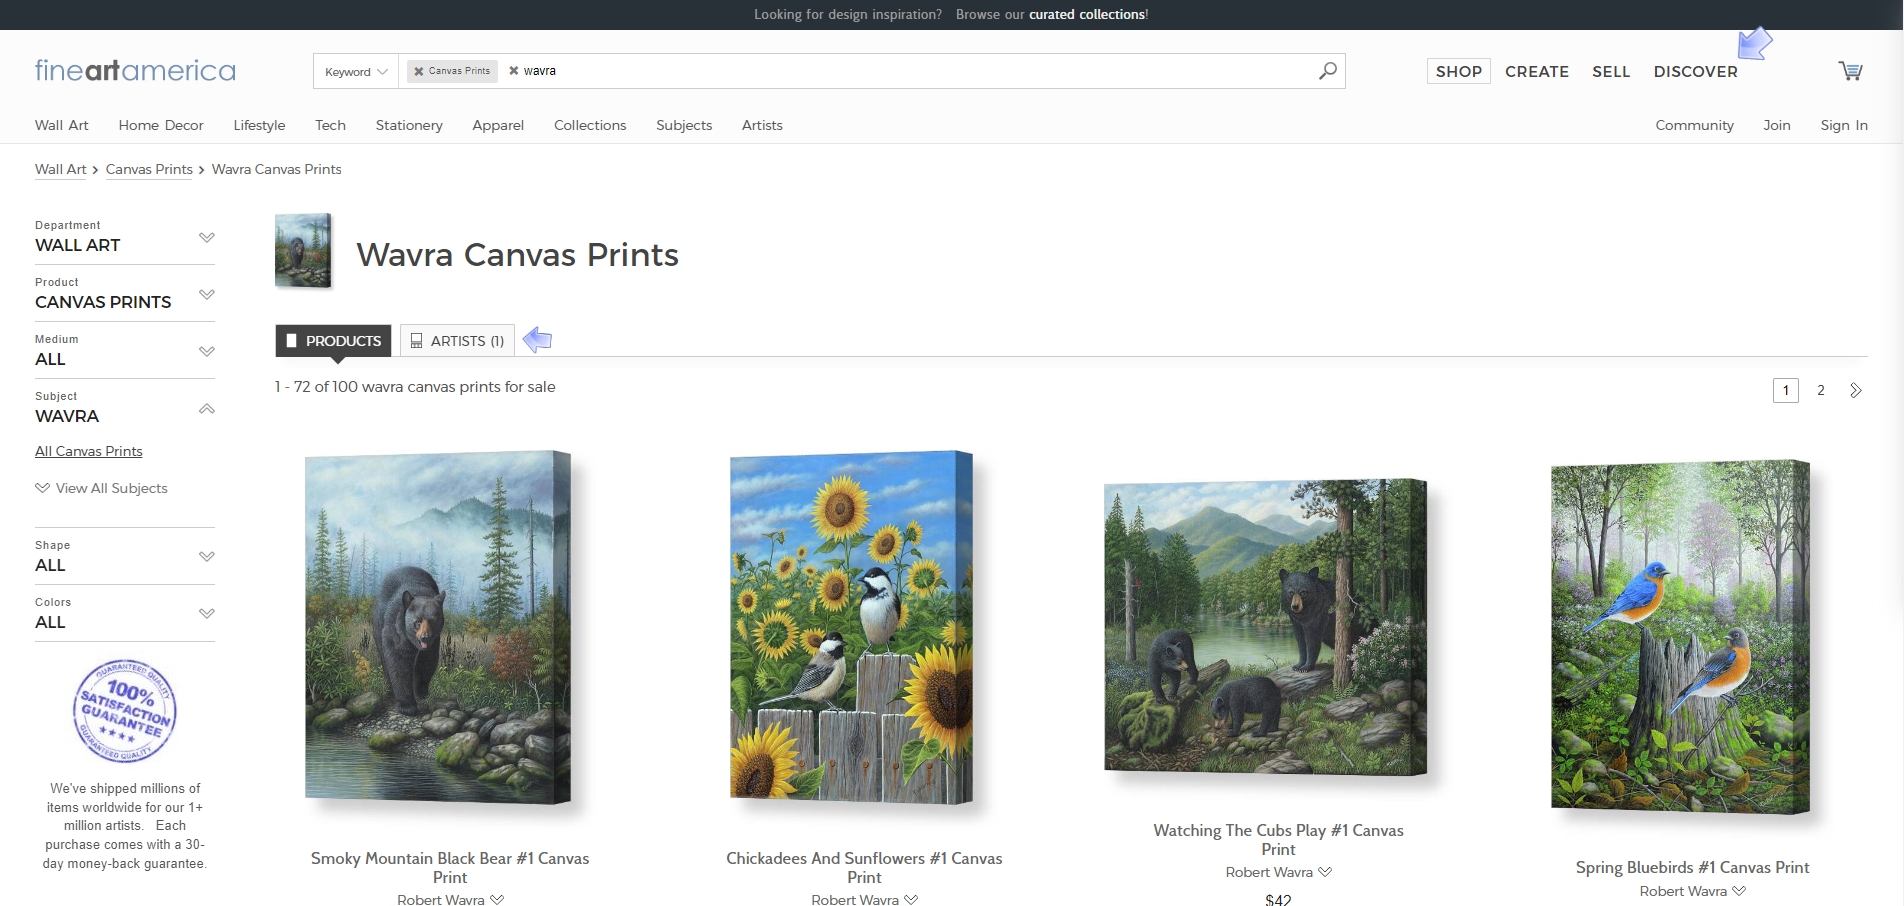Open Robert Wavra chevron under Watching The Cubs Play
This screenshot has width=1904, height=906.
[1325, 872]
